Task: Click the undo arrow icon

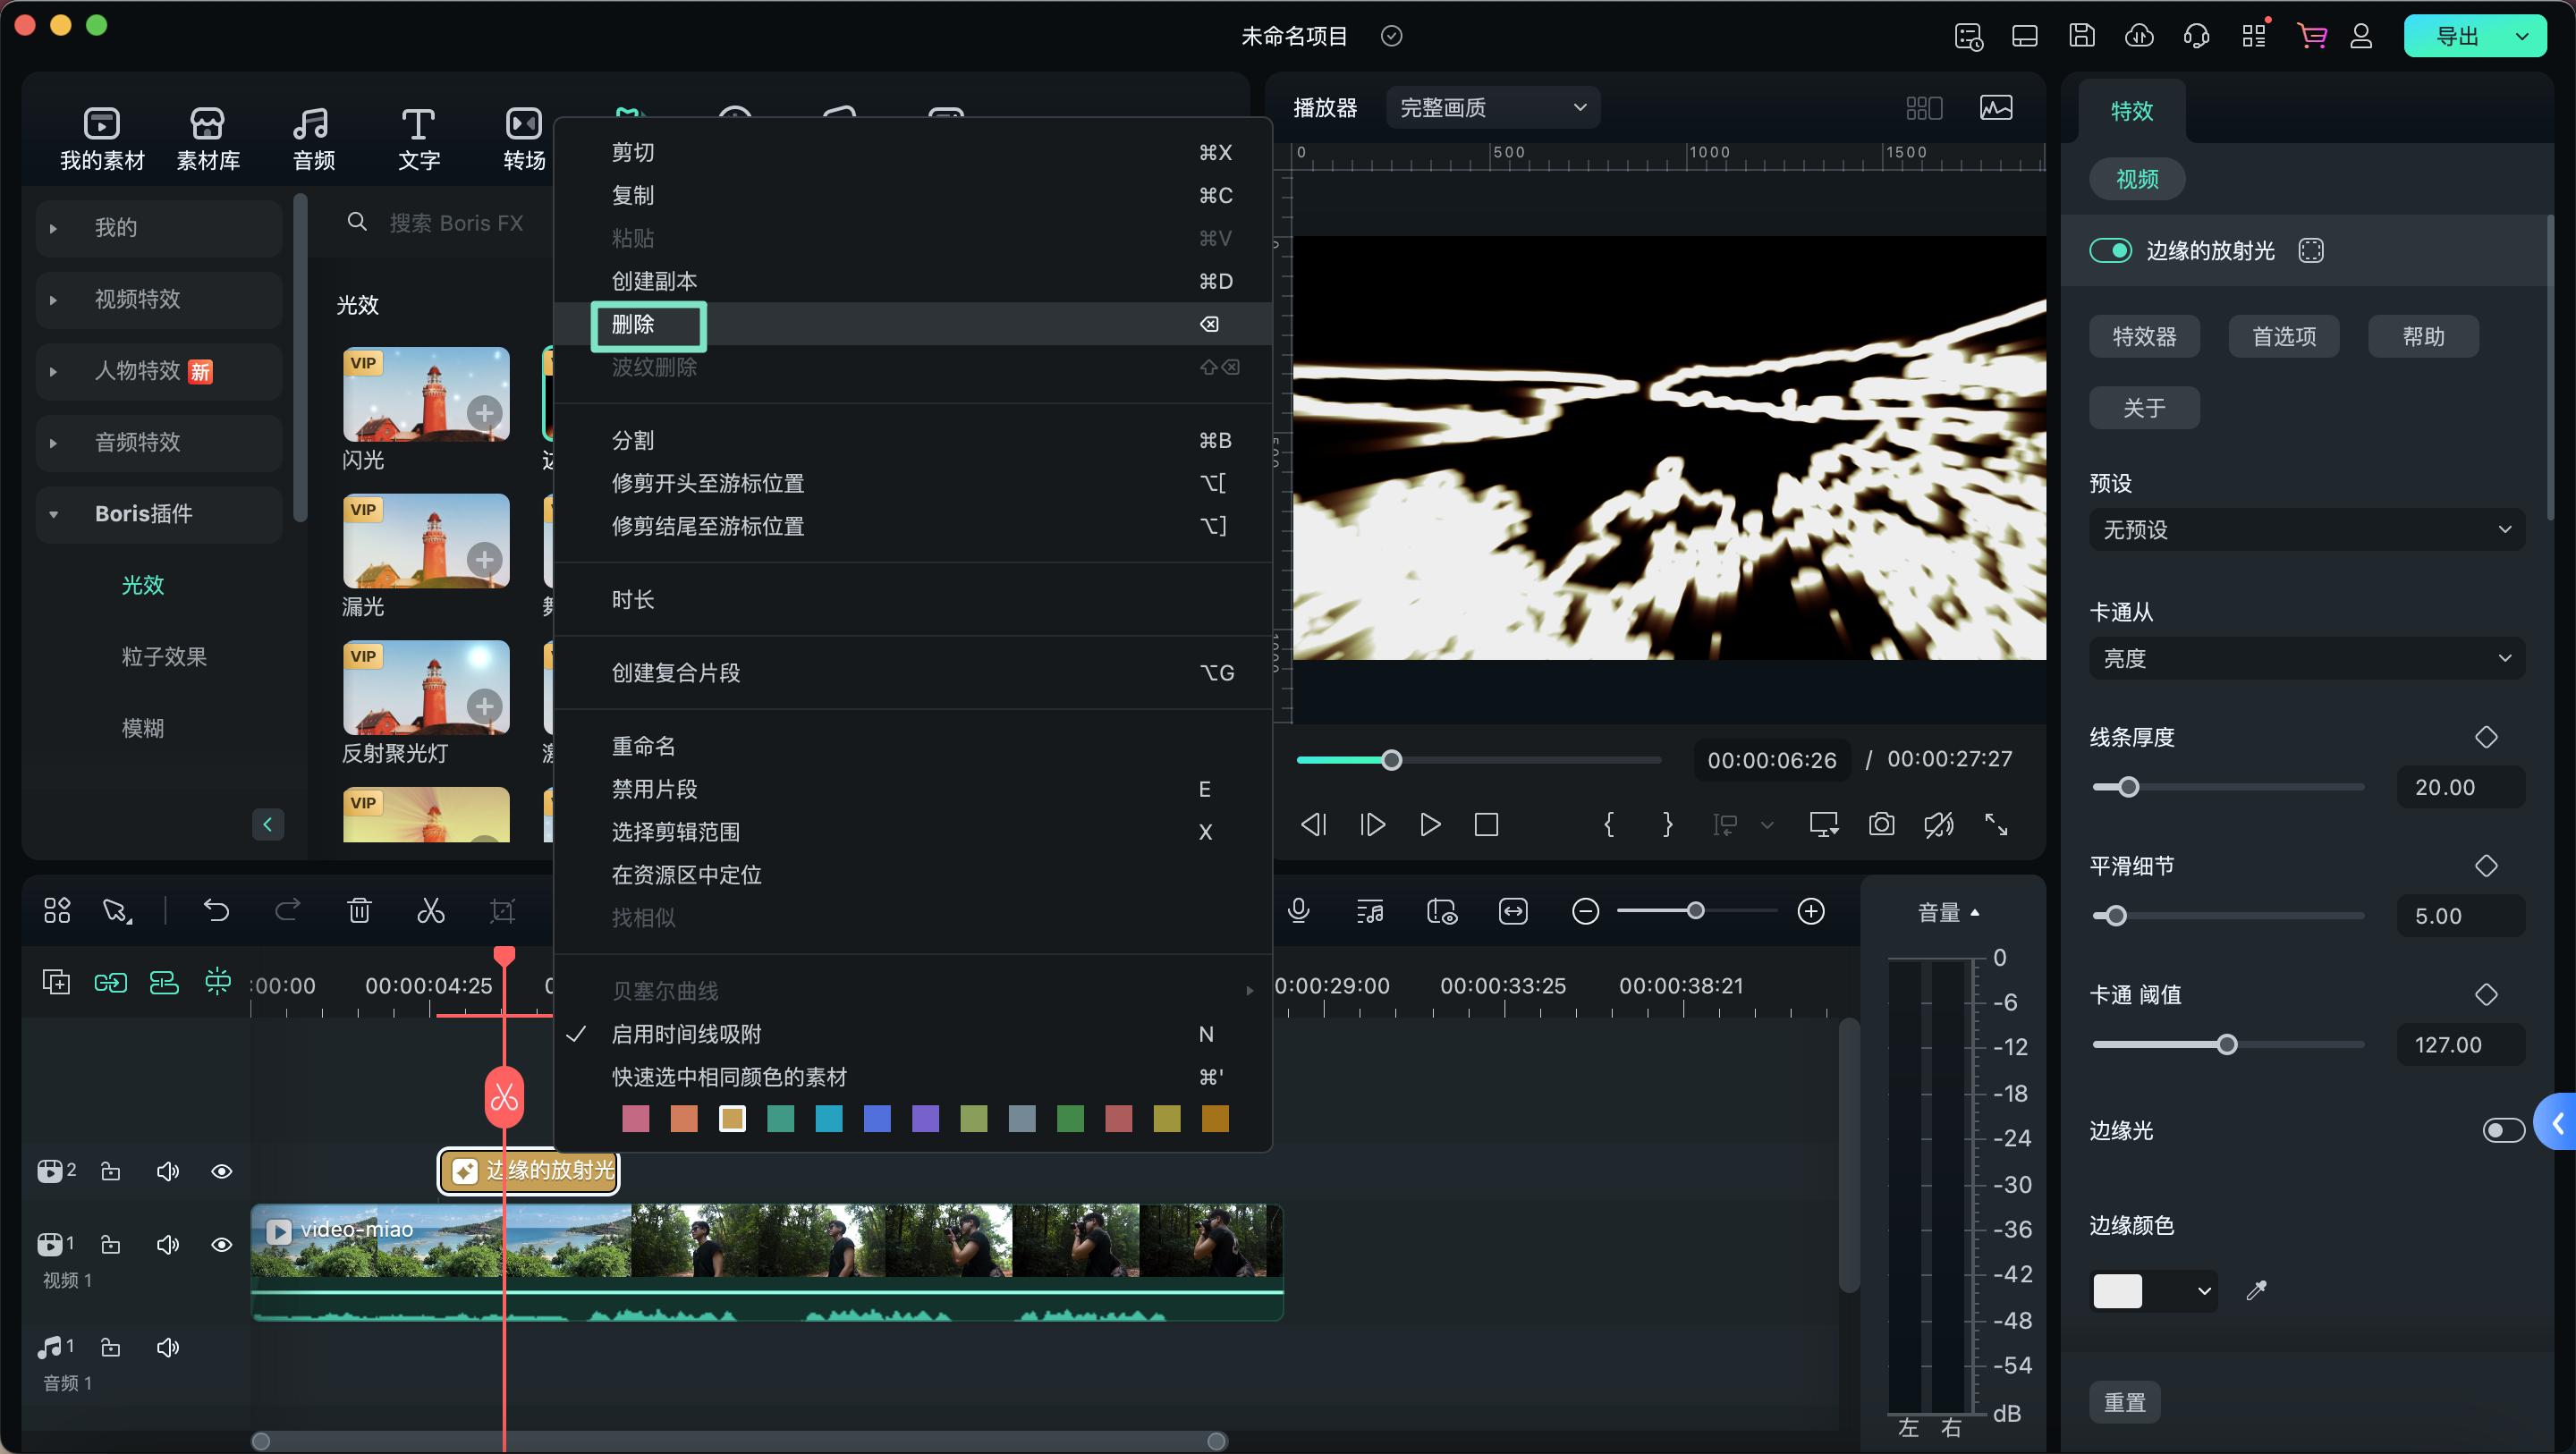Action: pyautogui.click(x=216, y=910)
